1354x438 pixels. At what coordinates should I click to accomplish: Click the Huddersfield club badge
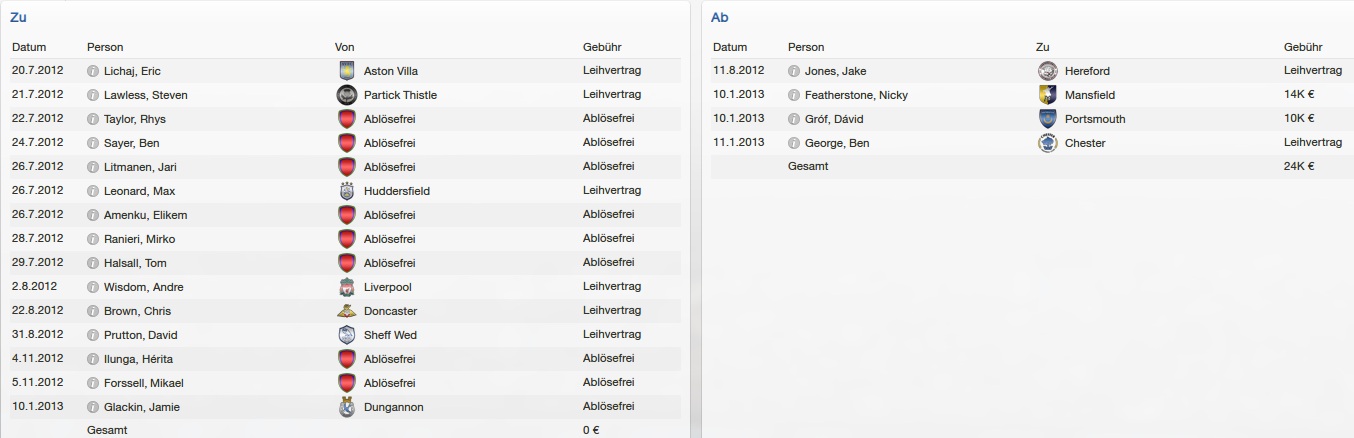(x=347, y=191)
